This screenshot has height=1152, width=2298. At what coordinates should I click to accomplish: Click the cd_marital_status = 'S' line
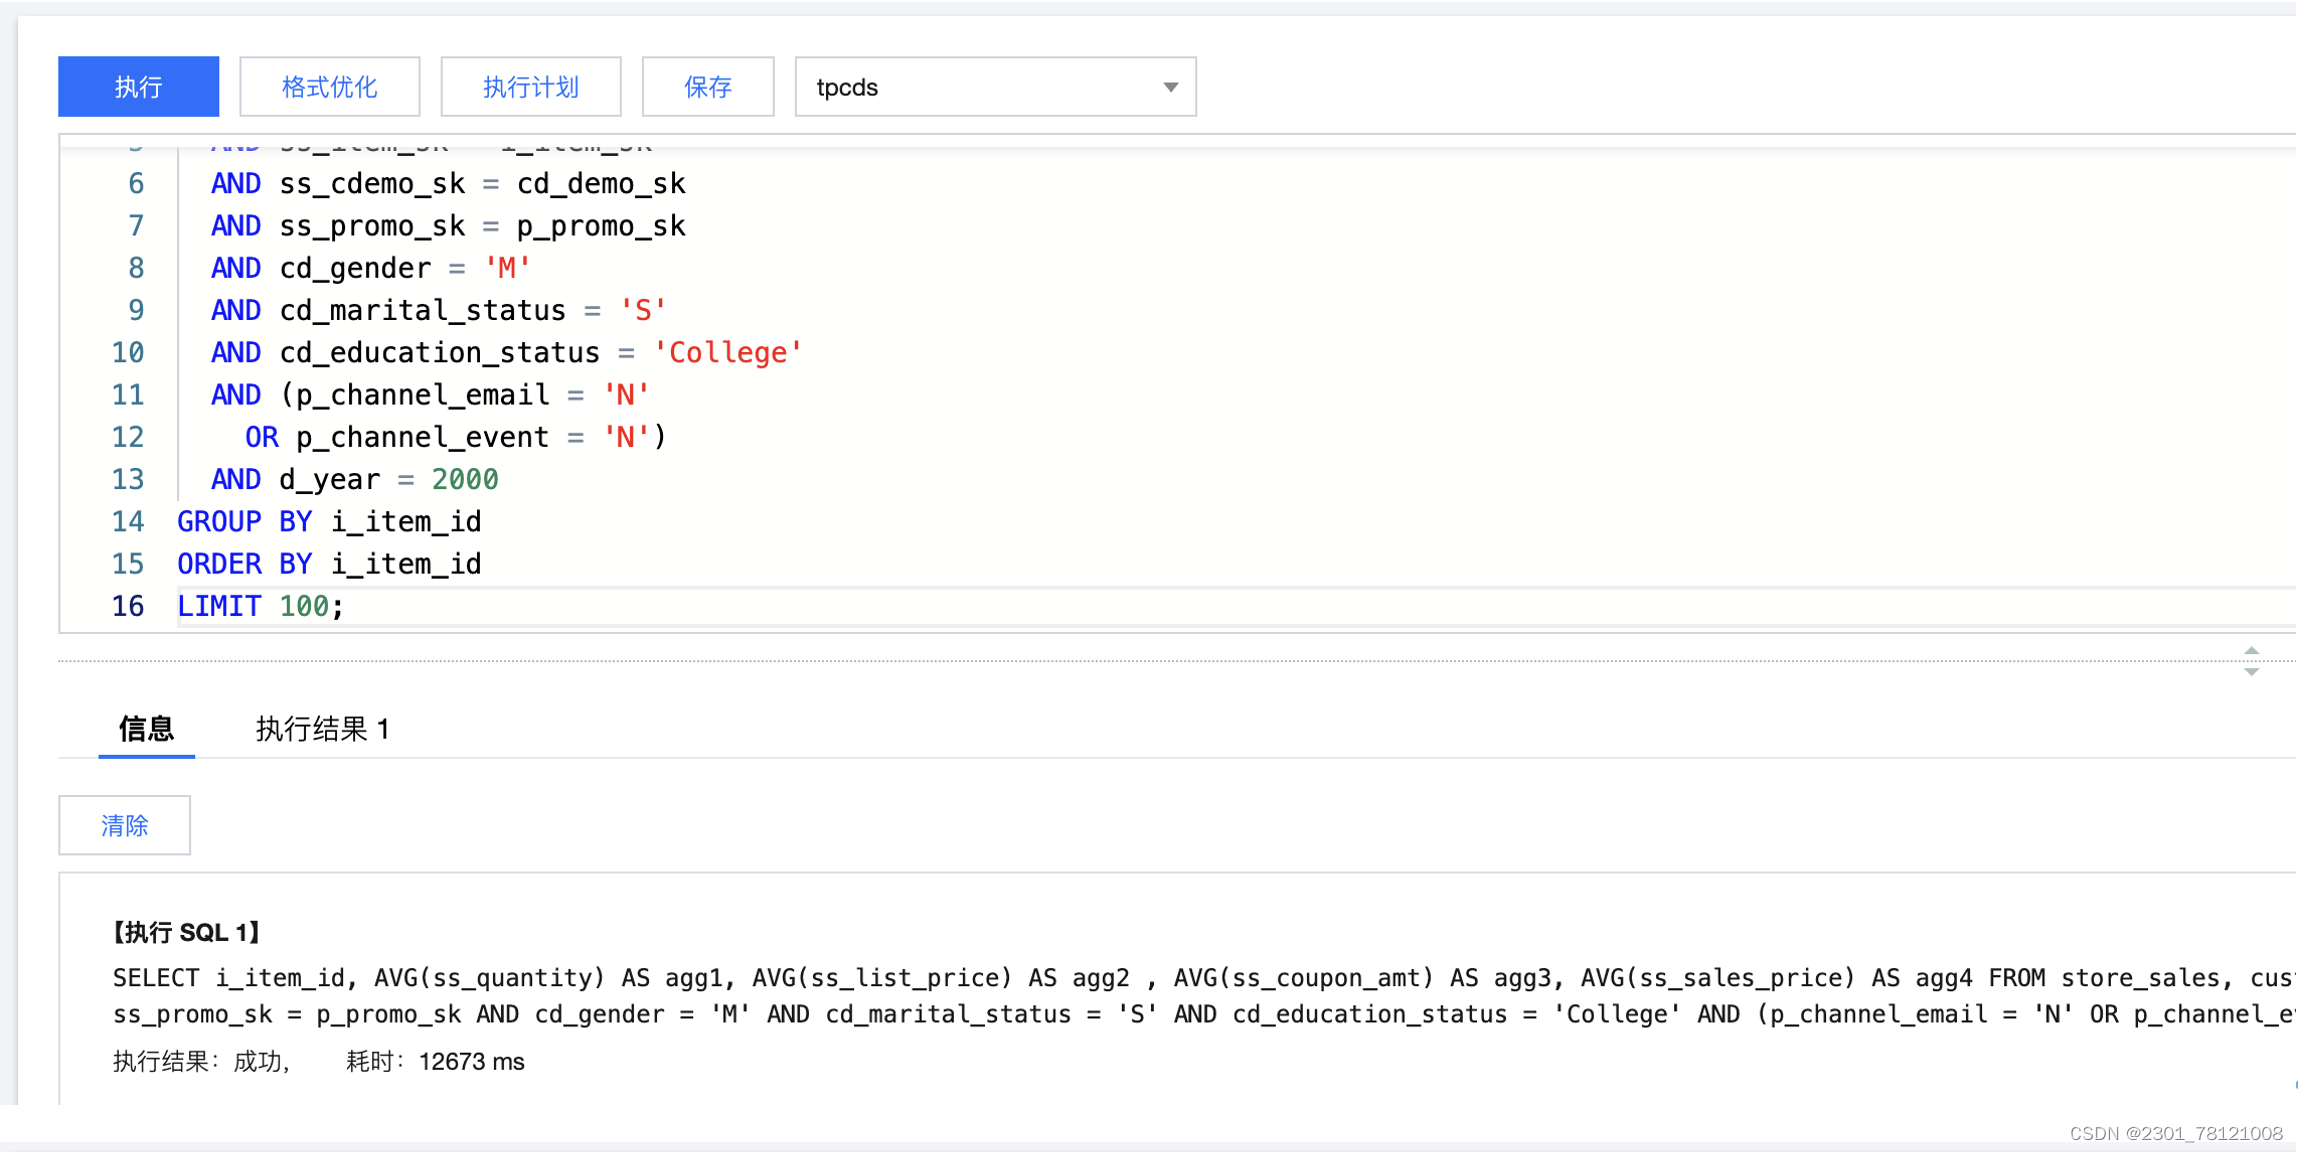(438, 311)
